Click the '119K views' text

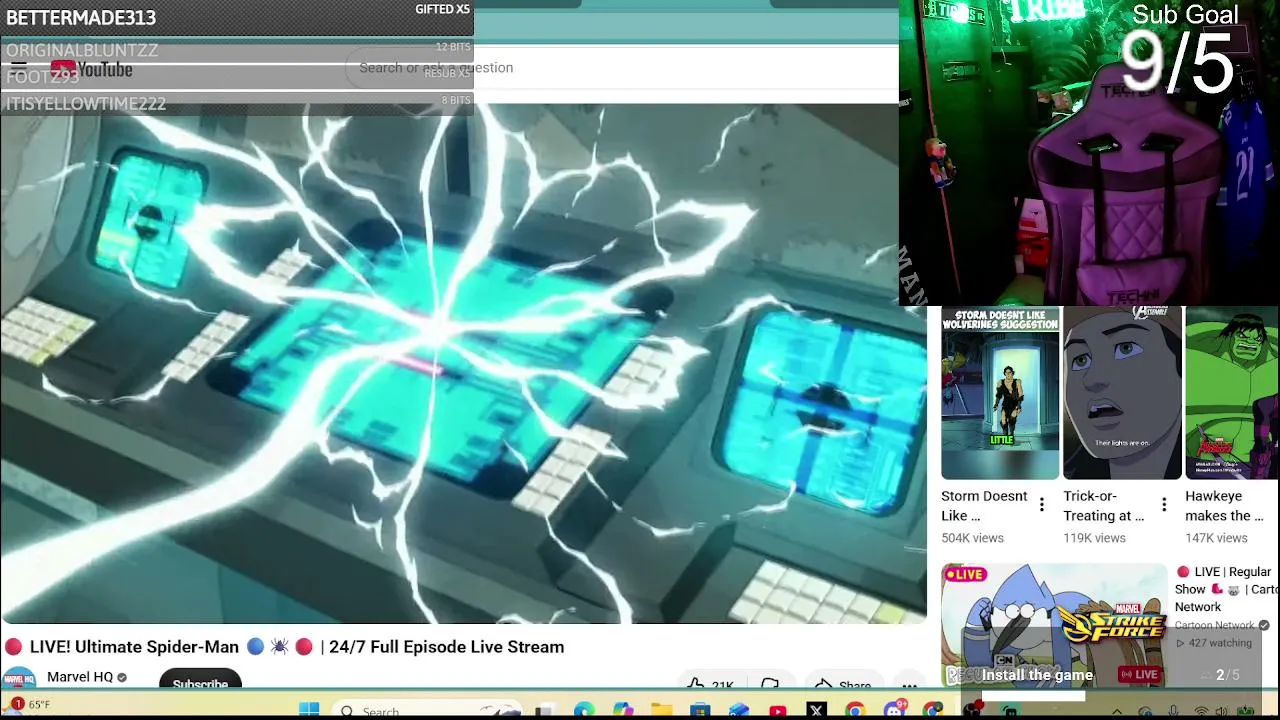click(x=1094, y=538)
